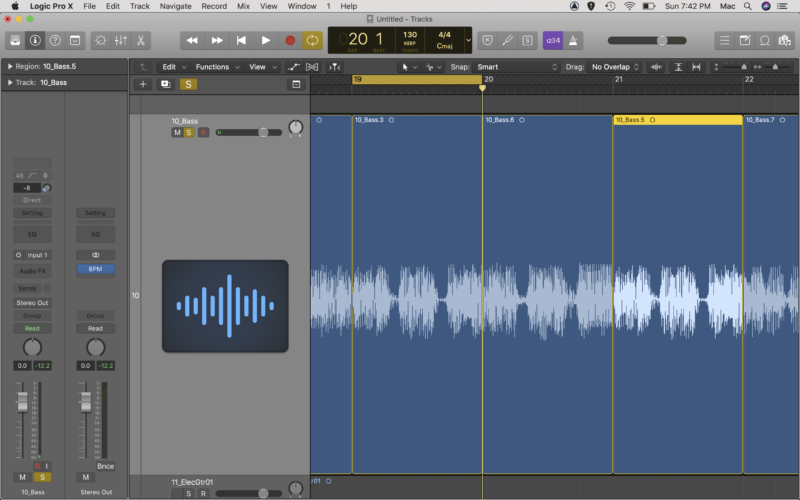
Task: Expand the Track: 10_Bass disclosure triangle
Action: pos(10,83)
